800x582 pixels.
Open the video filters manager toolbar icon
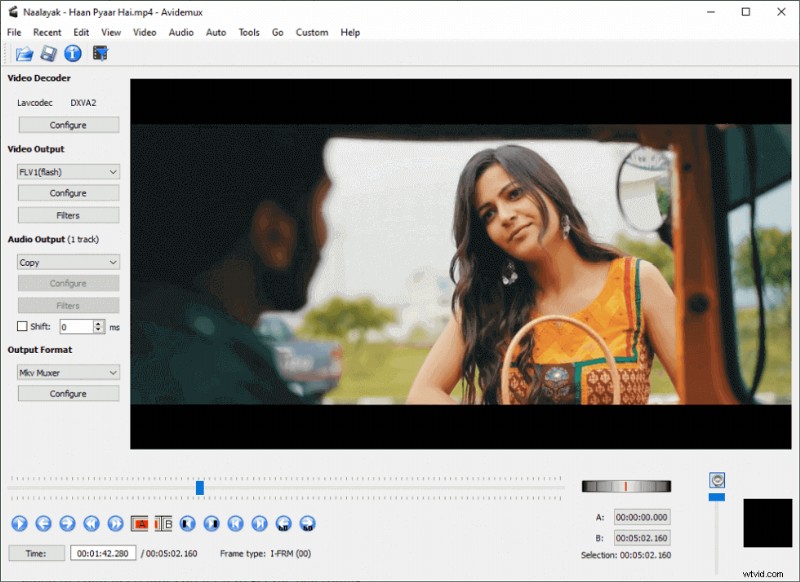(100, 53)
